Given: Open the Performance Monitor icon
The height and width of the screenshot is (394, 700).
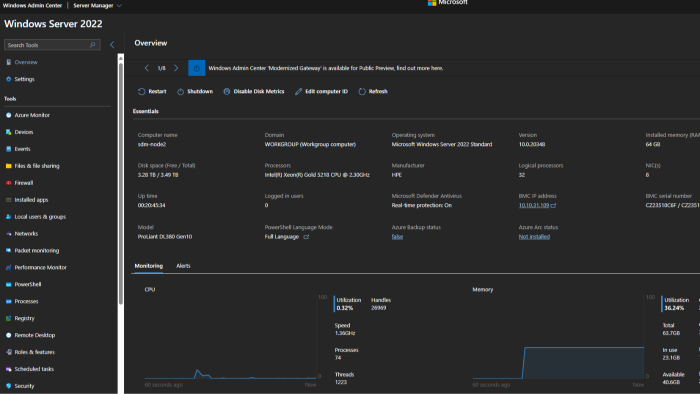Looking at the screenshot, I should click(x=8, y=268).
